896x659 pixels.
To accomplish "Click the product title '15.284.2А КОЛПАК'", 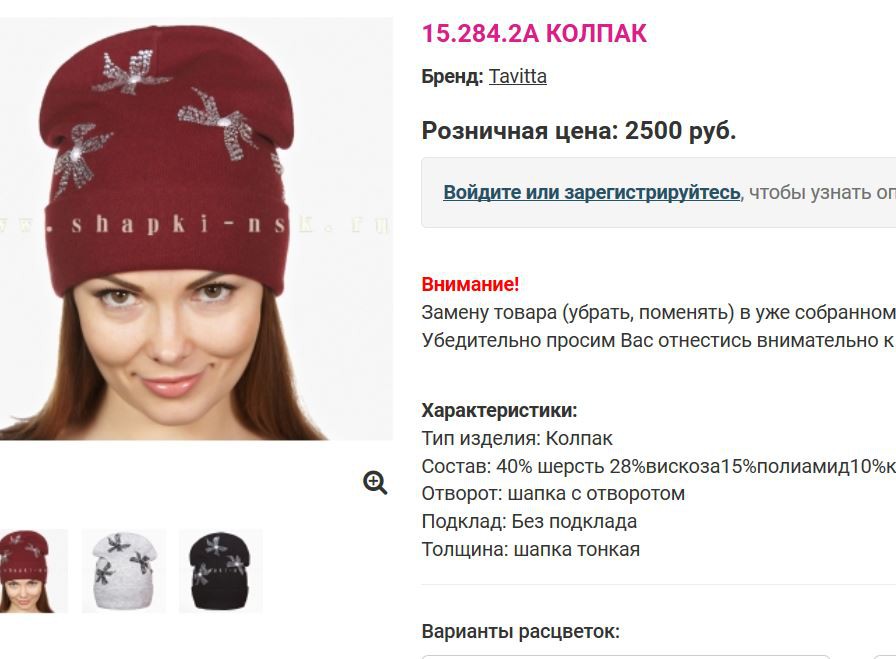I will [534, 33].
